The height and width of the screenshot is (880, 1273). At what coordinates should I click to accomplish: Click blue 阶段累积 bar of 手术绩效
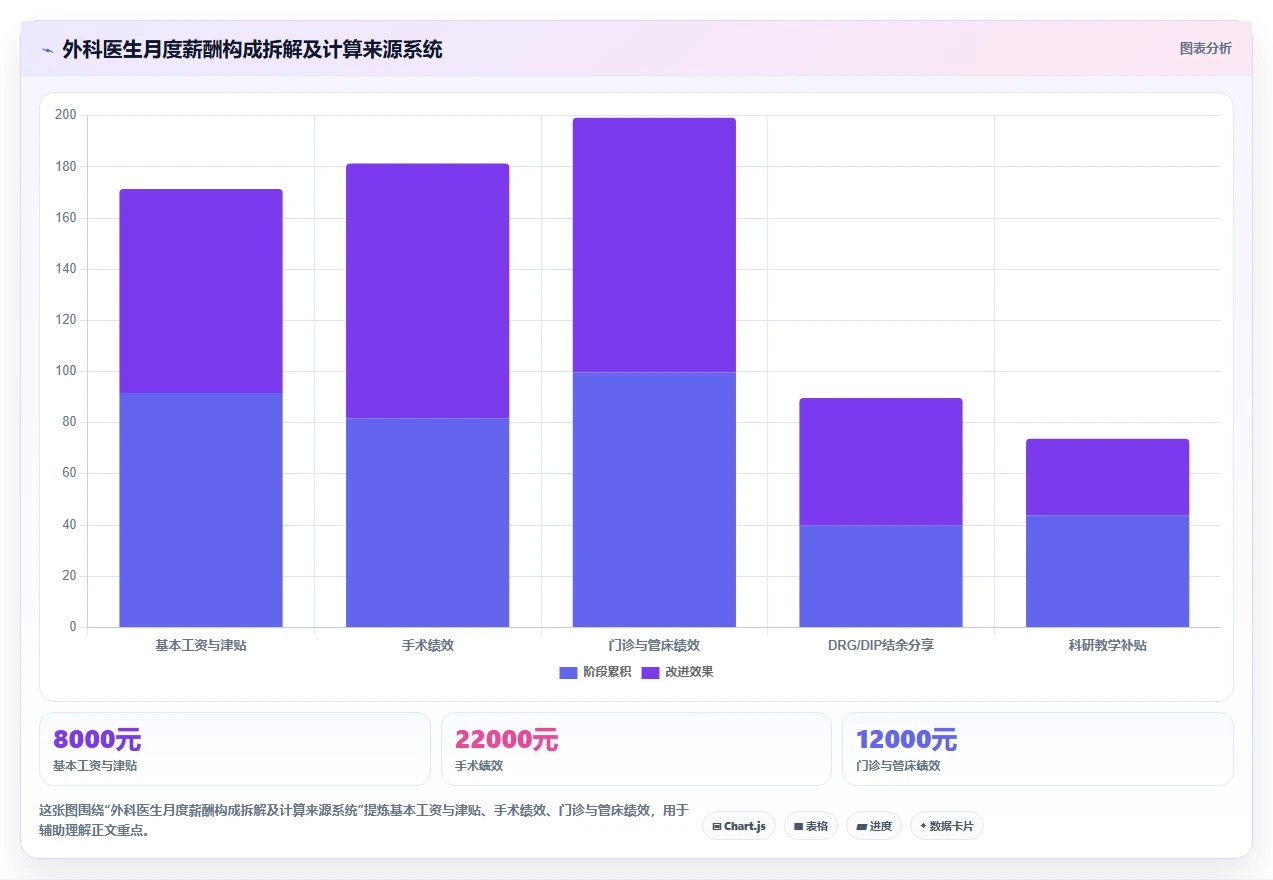click(428, 523)
